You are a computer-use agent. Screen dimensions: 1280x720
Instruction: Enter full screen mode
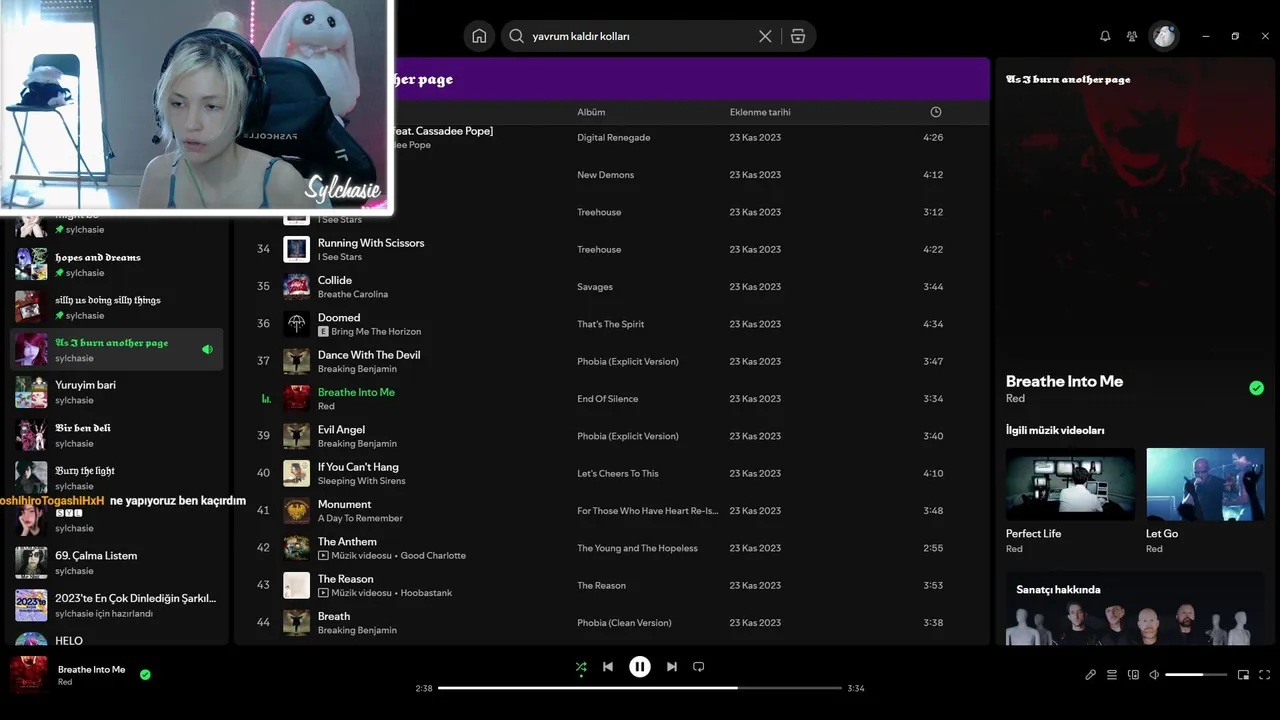(x=1265, y=675)
